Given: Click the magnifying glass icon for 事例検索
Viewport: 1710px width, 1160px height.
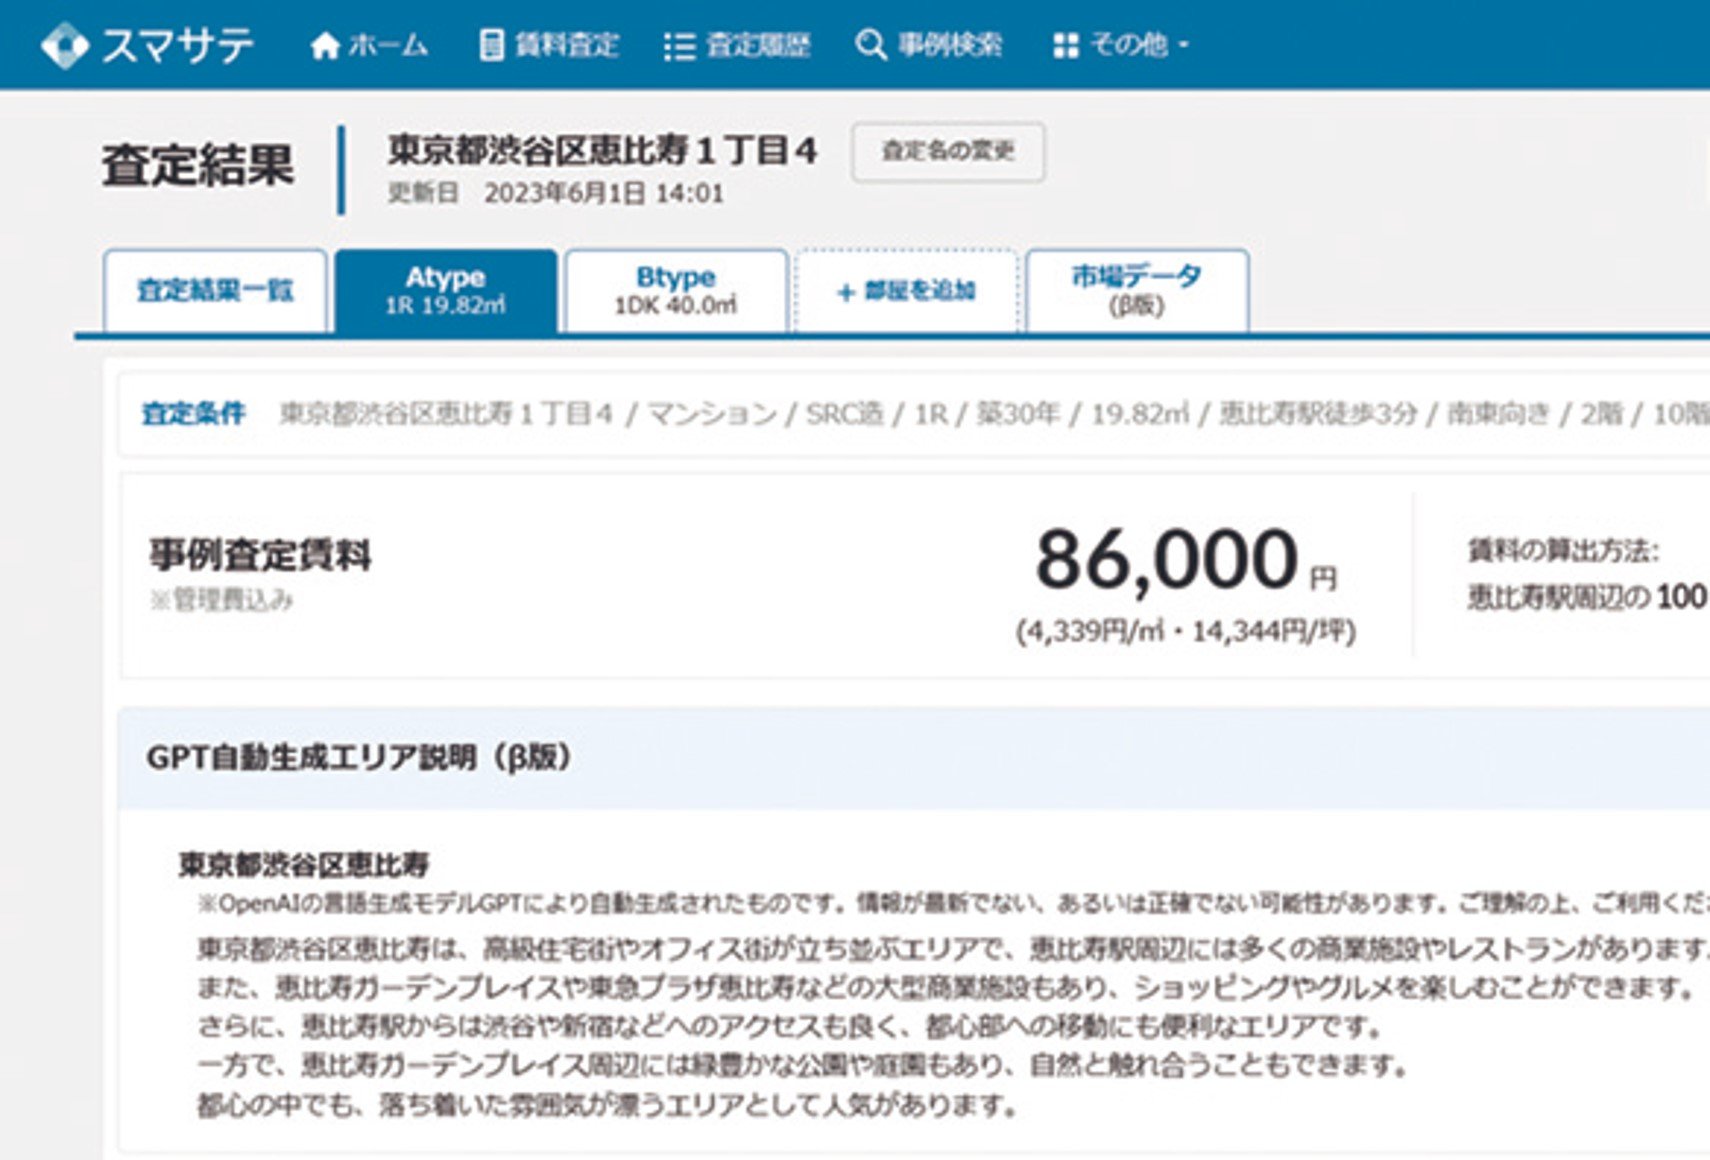Looking at the screenshot, I should (870, 45).
